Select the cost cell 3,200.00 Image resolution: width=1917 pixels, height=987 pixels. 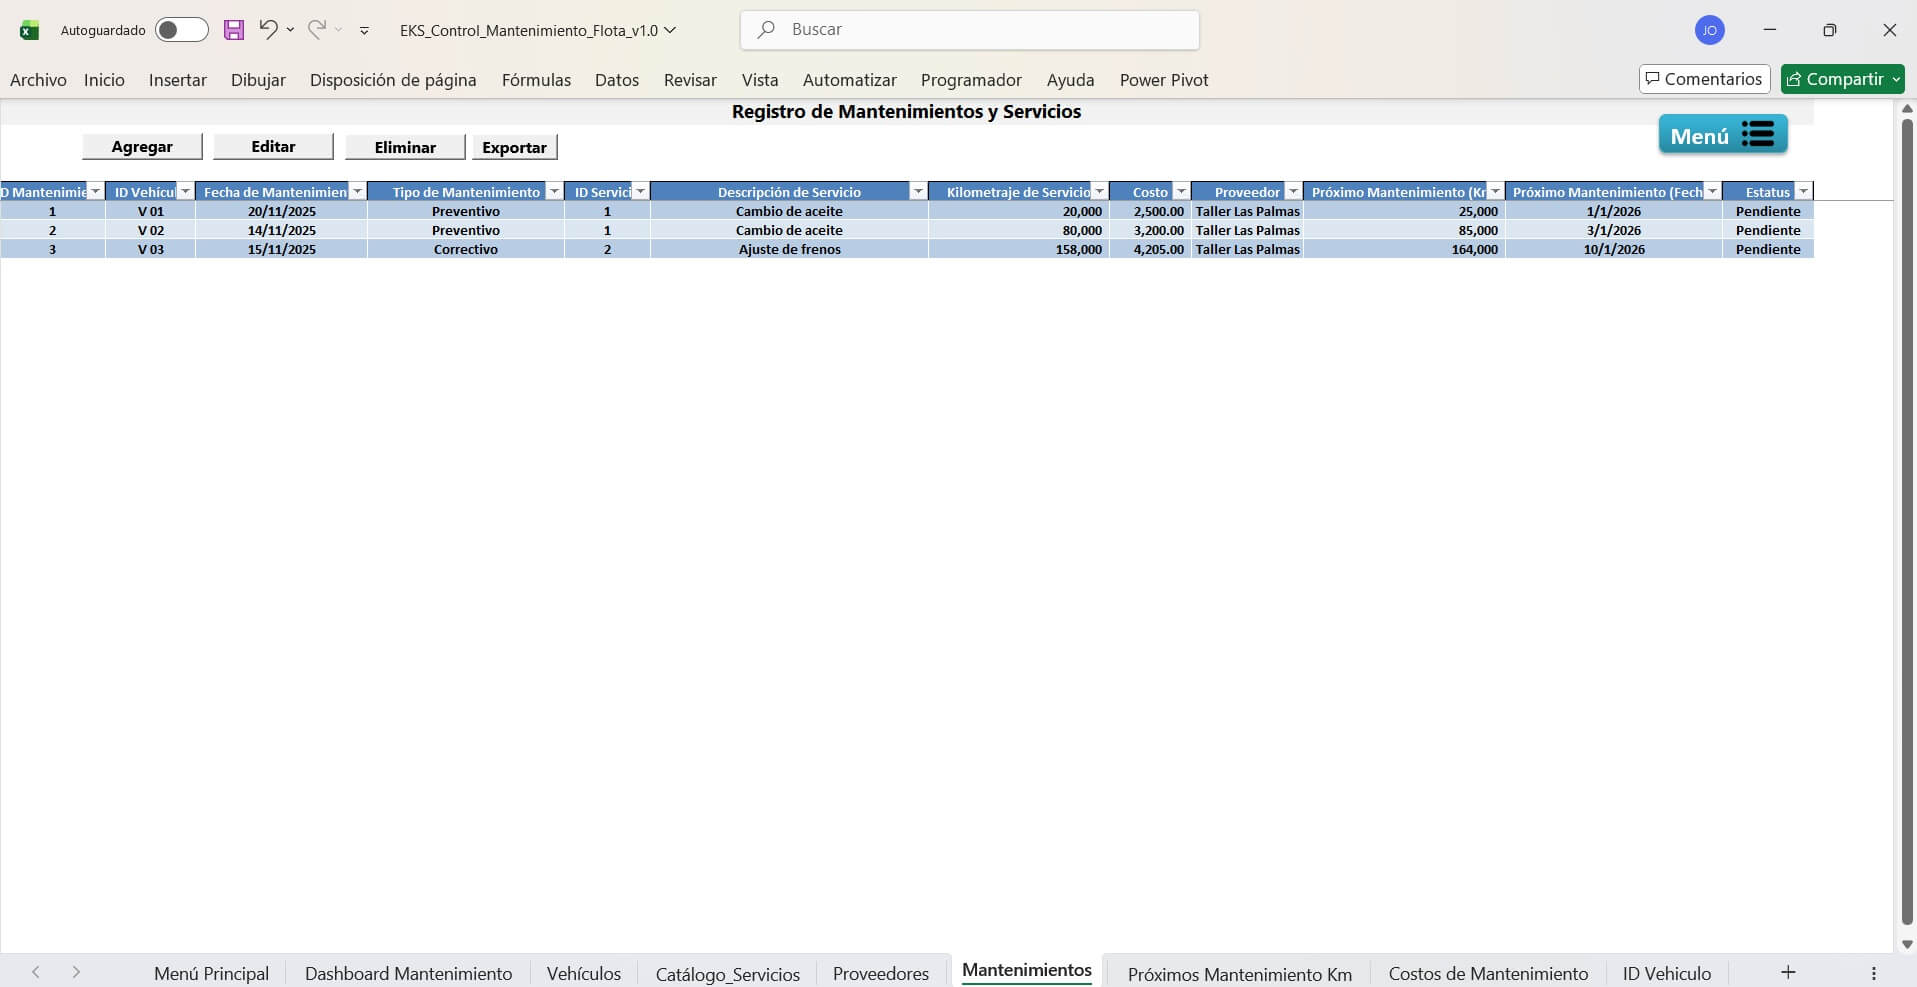(x=1150, y=231)
